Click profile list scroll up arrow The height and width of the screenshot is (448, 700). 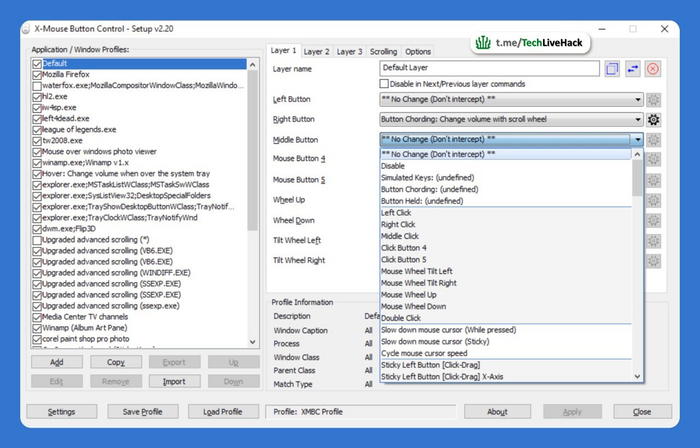(253, 65)
